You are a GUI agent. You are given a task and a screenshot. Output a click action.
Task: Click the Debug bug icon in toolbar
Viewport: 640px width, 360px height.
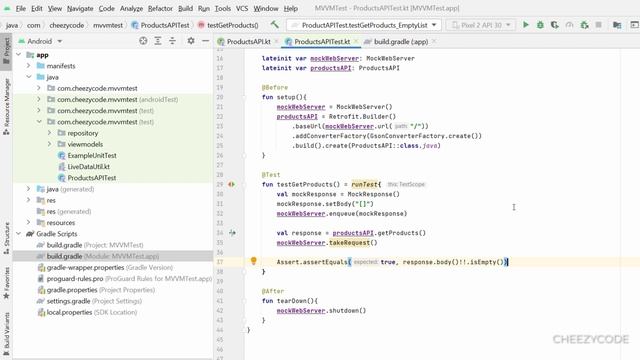pos(540,25)
